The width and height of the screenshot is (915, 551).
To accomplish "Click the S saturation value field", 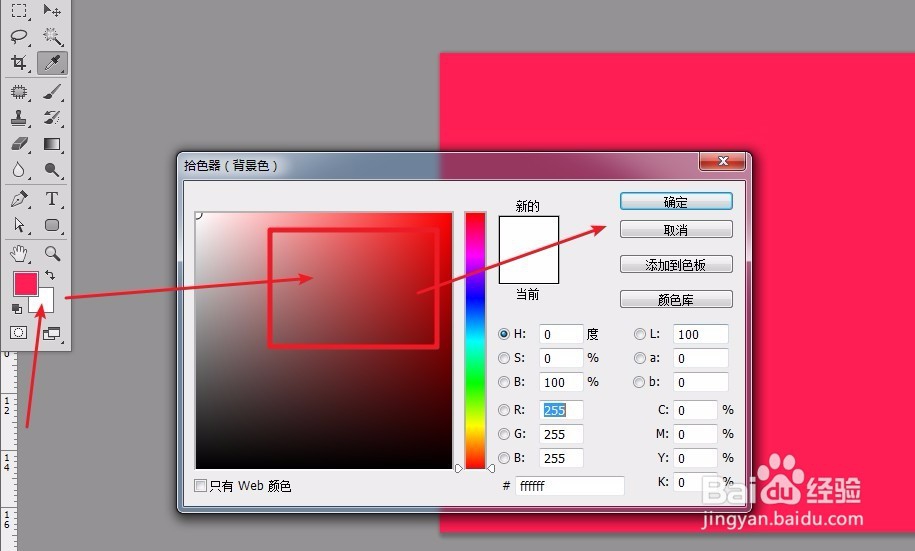I will coord(561,358).
